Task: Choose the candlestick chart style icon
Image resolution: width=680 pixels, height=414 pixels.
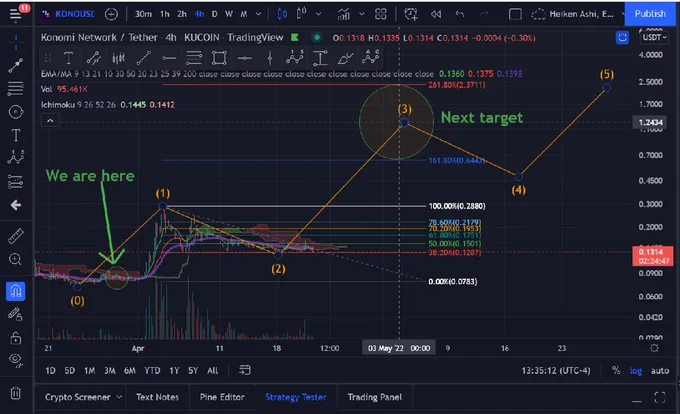Action: pos(282,14)
